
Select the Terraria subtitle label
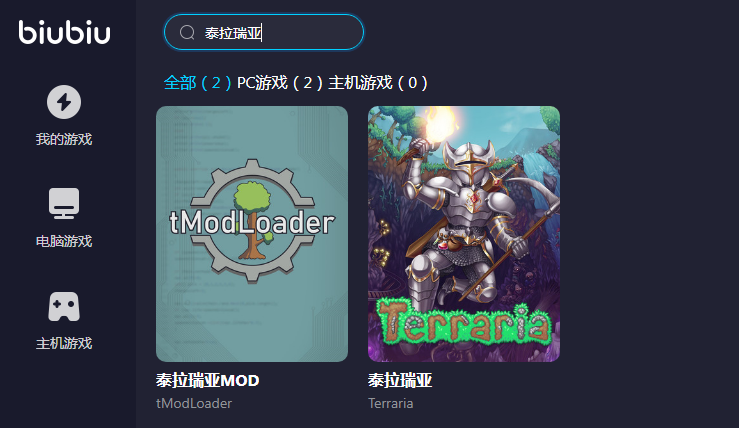point(391,403)
